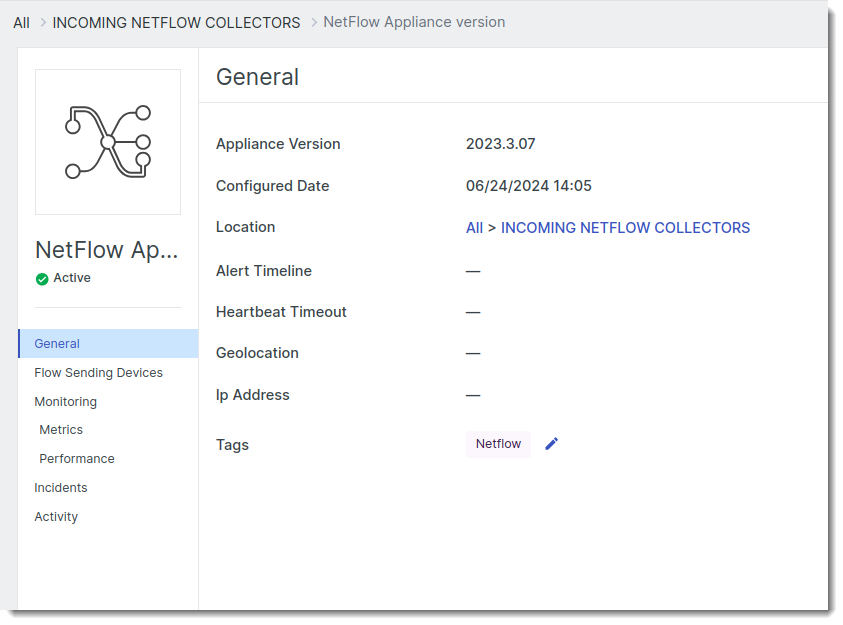Click the chevron after All breadcrumb

point(43,23)
